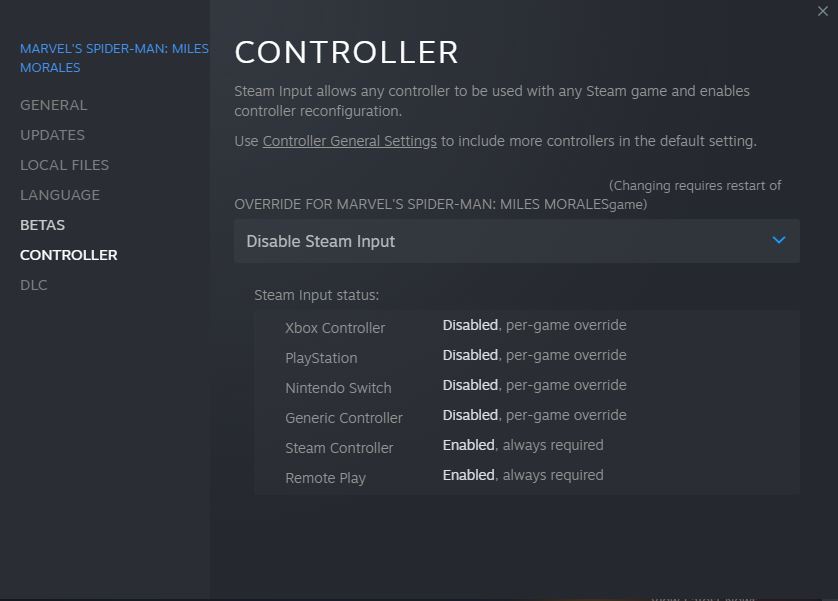This screenshot has width=838, height=601.
Task: Open the Disable Steam Input dropdown text
Action: point(321,241)
